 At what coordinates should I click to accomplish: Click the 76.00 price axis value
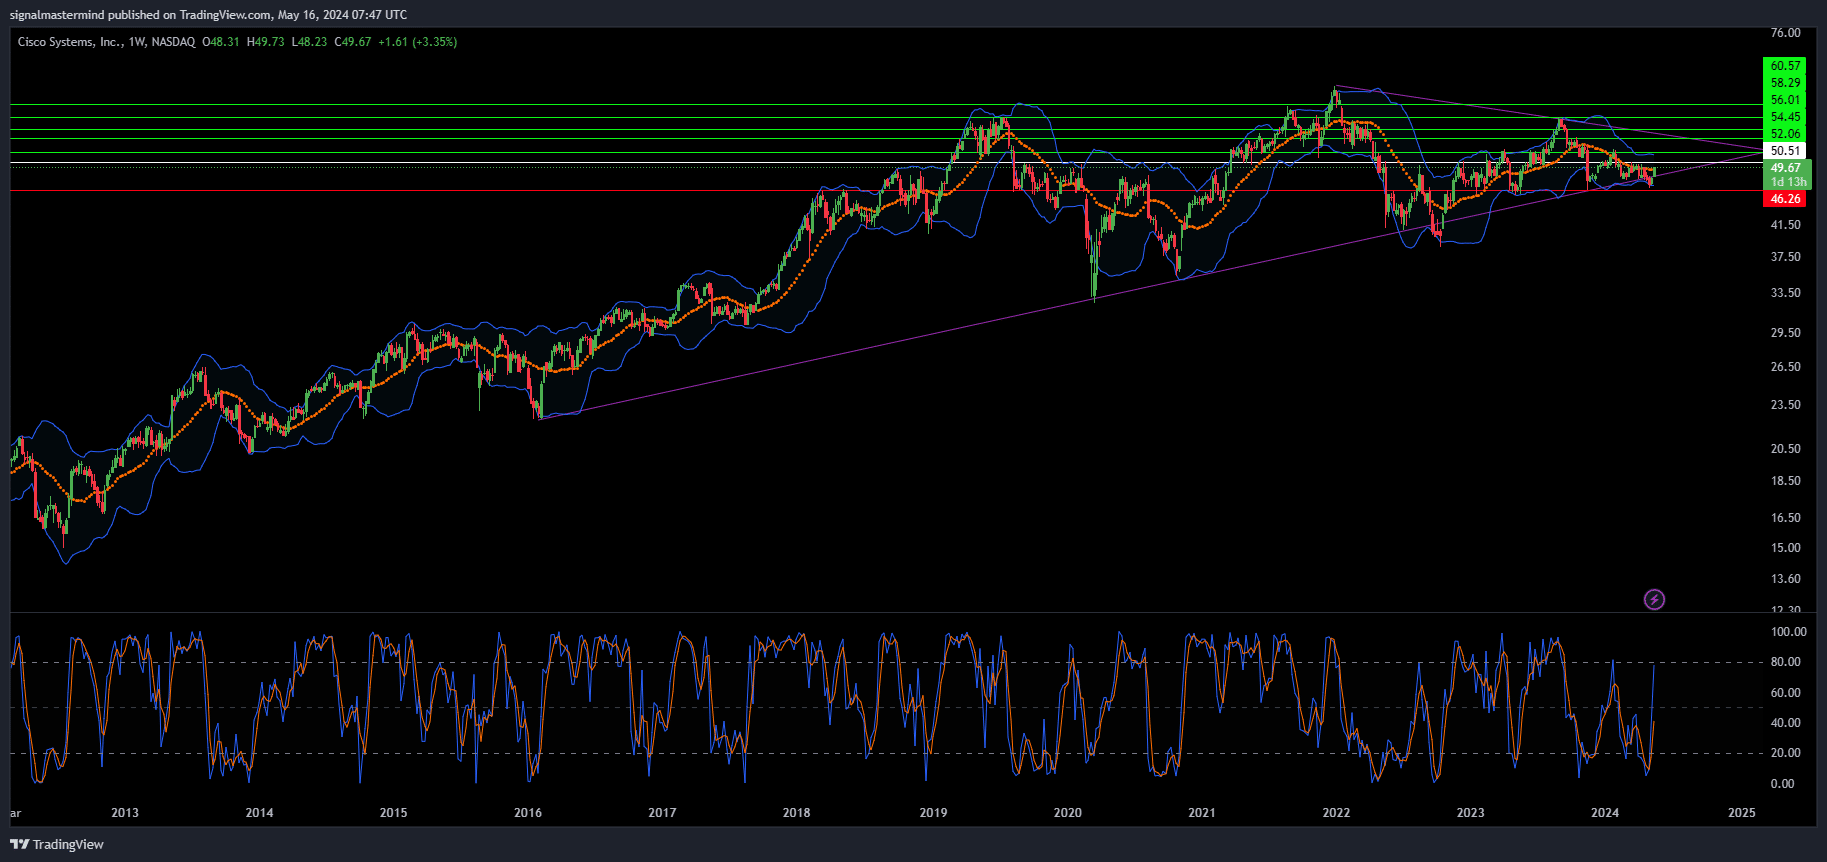[x=1785, y=33]
